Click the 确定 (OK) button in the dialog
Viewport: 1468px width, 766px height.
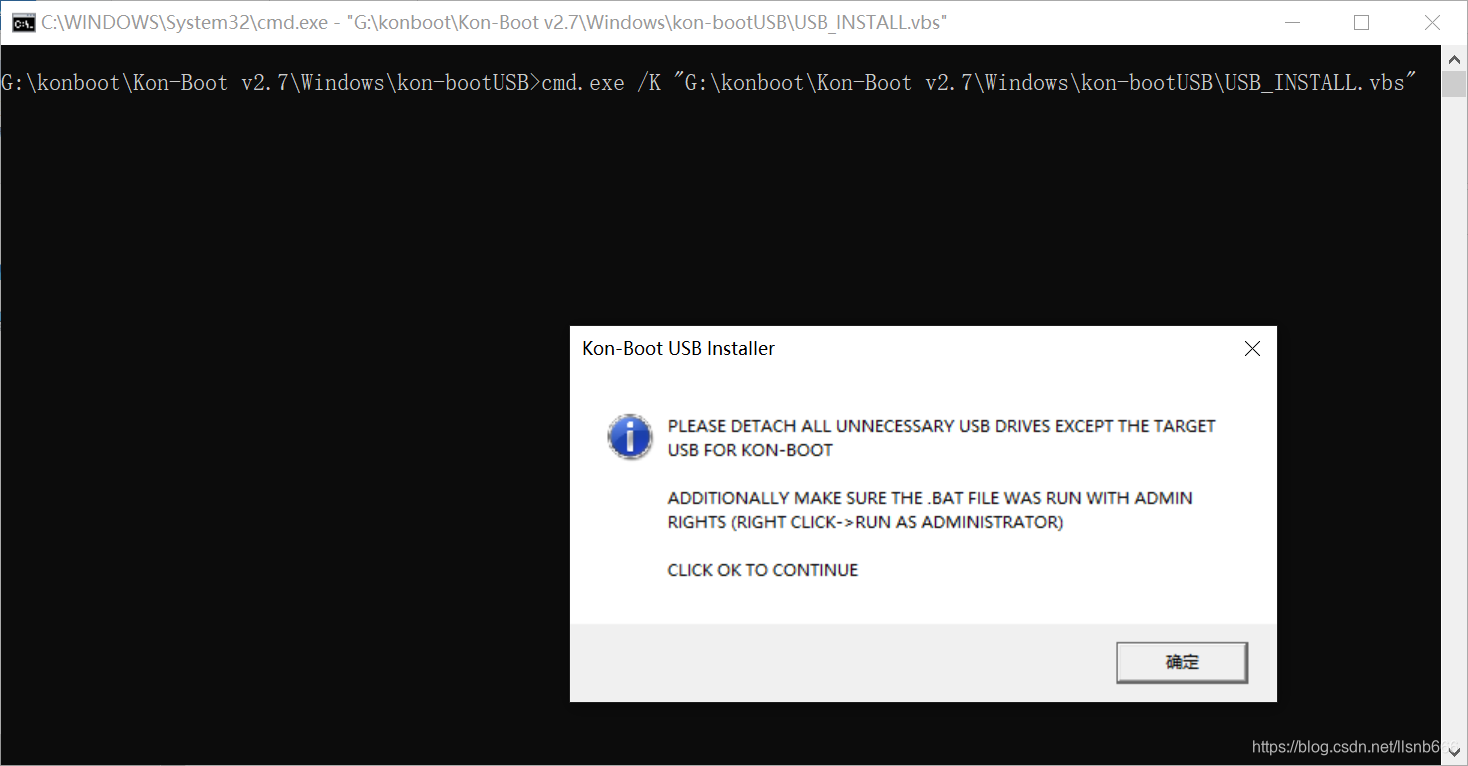(1181, 662)
